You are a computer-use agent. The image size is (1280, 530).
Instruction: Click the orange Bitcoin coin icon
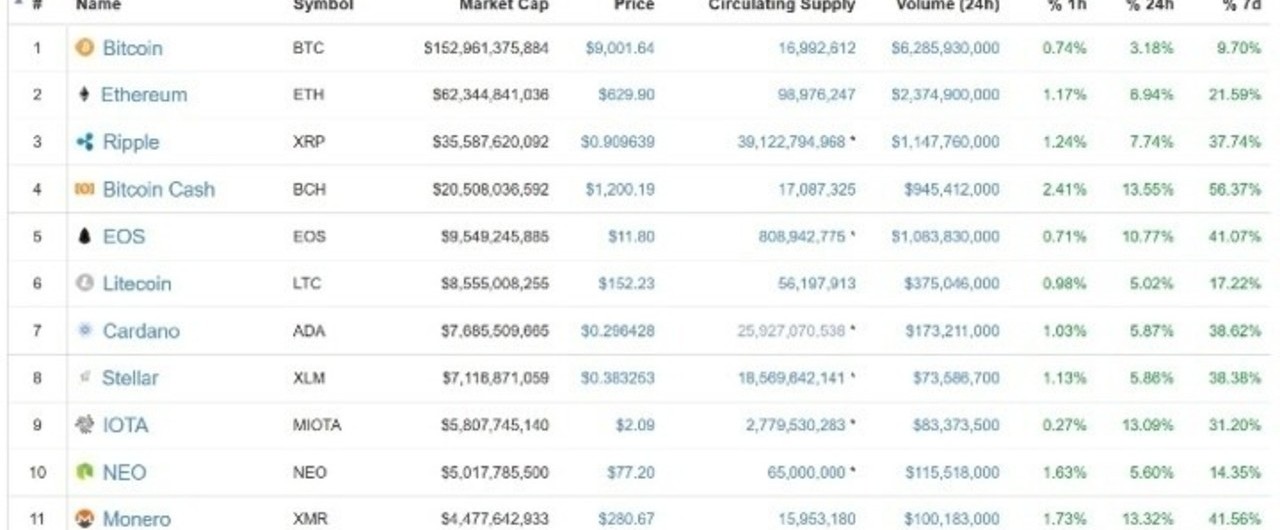85,48
